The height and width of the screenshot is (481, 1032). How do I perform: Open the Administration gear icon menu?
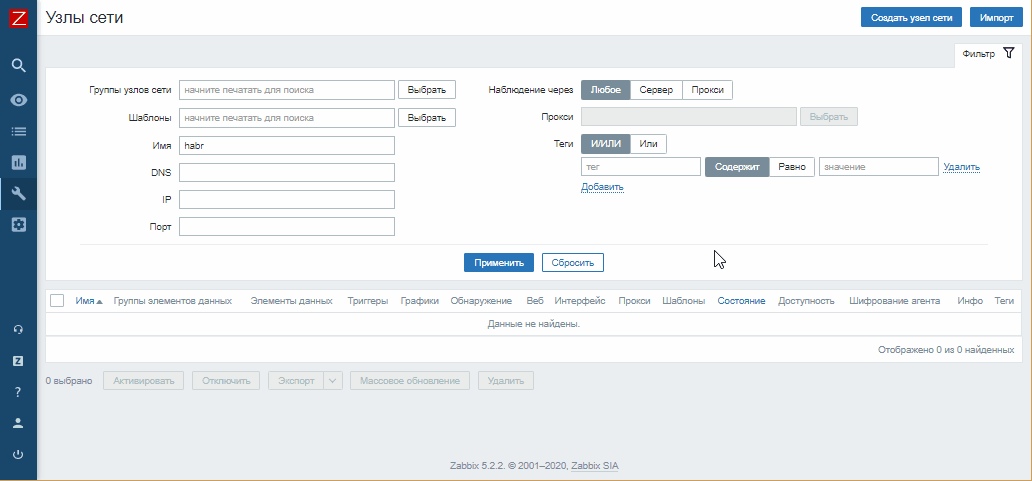(x=19, y=224)
